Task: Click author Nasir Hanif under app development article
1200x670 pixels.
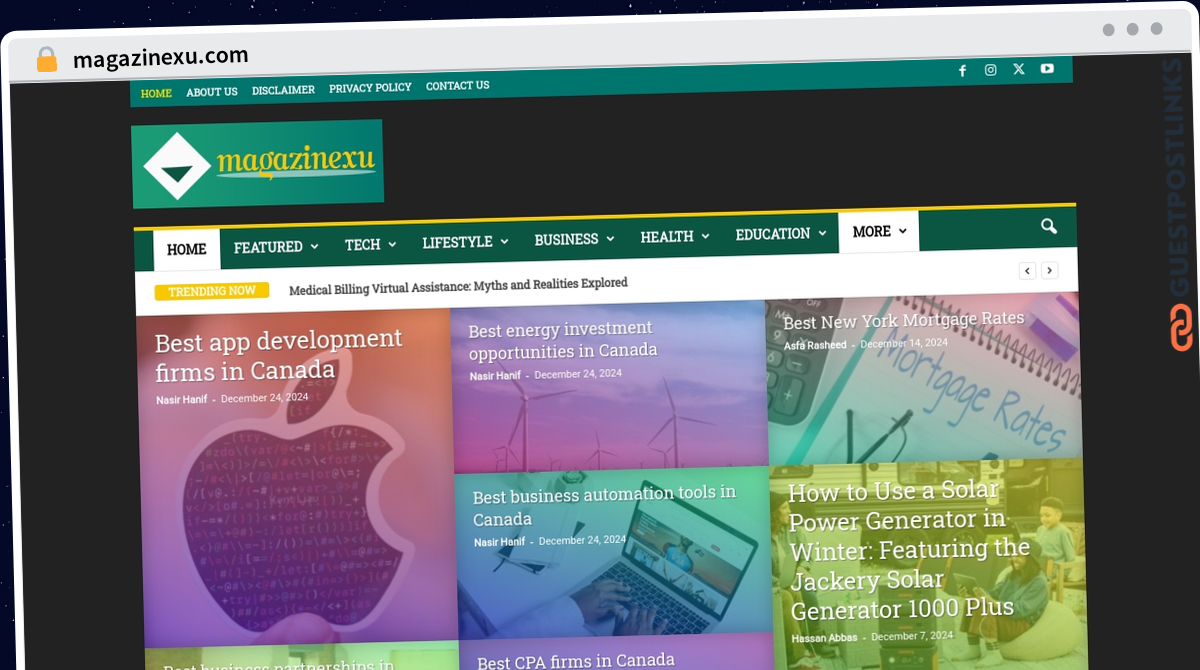Action: [182, 400]
